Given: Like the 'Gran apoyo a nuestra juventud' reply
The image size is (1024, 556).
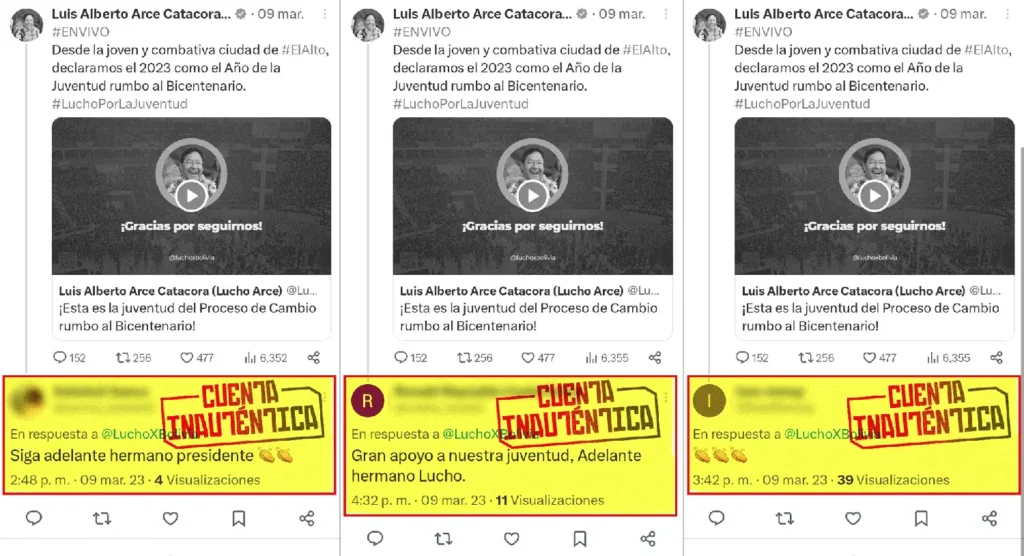Looking at the screenshot, I should 511,539.
